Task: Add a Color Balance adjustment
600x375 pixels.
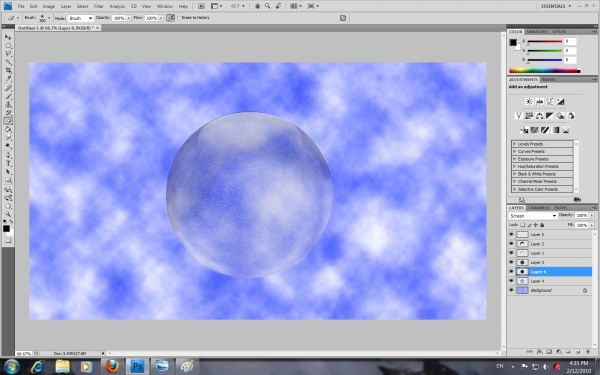Action: point(540,116)
